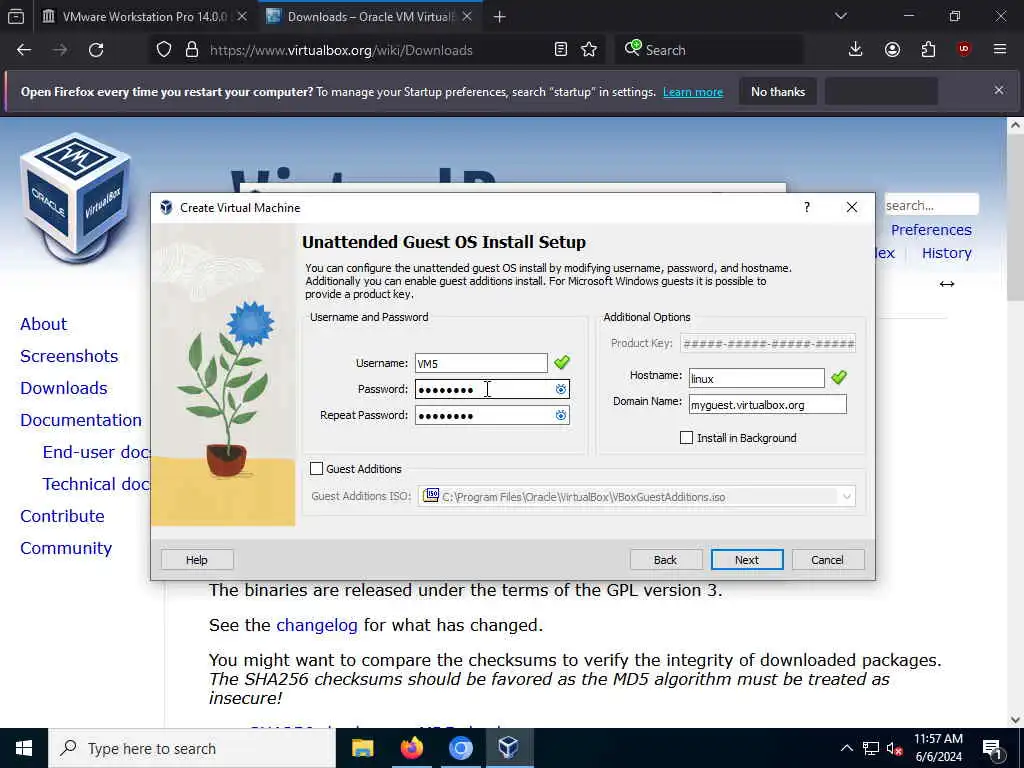The image size is (1024, 768).
Task: Close the VMware Workstation Pro tab
Action: [x=242, y=17]
